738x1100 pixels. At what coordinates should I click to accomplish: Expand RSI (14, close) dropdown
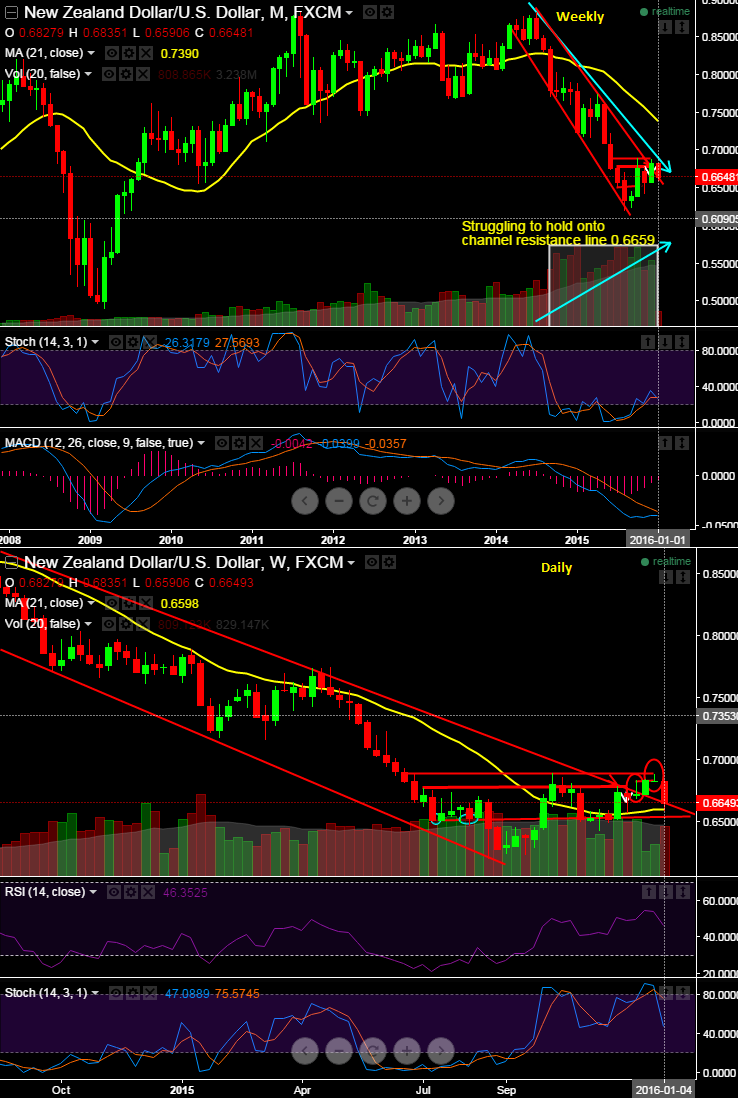pos(93,892)
